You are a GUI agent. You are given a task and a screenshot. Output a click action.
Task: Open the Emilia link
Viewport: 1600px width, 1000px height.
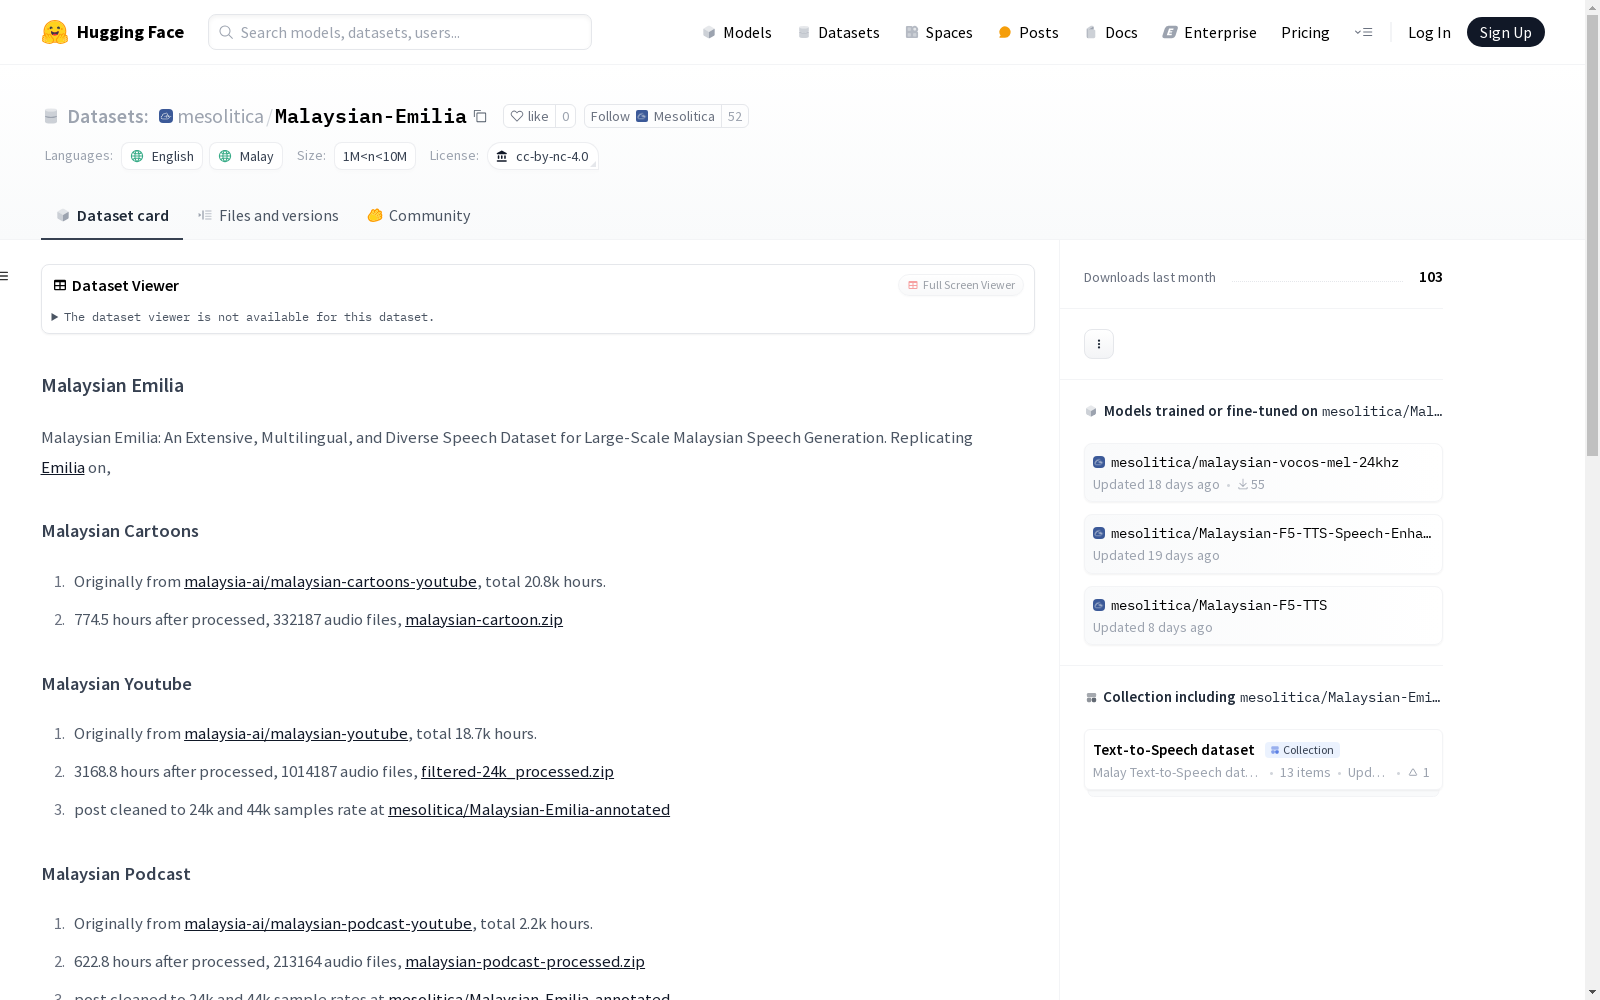pos(63,467)
